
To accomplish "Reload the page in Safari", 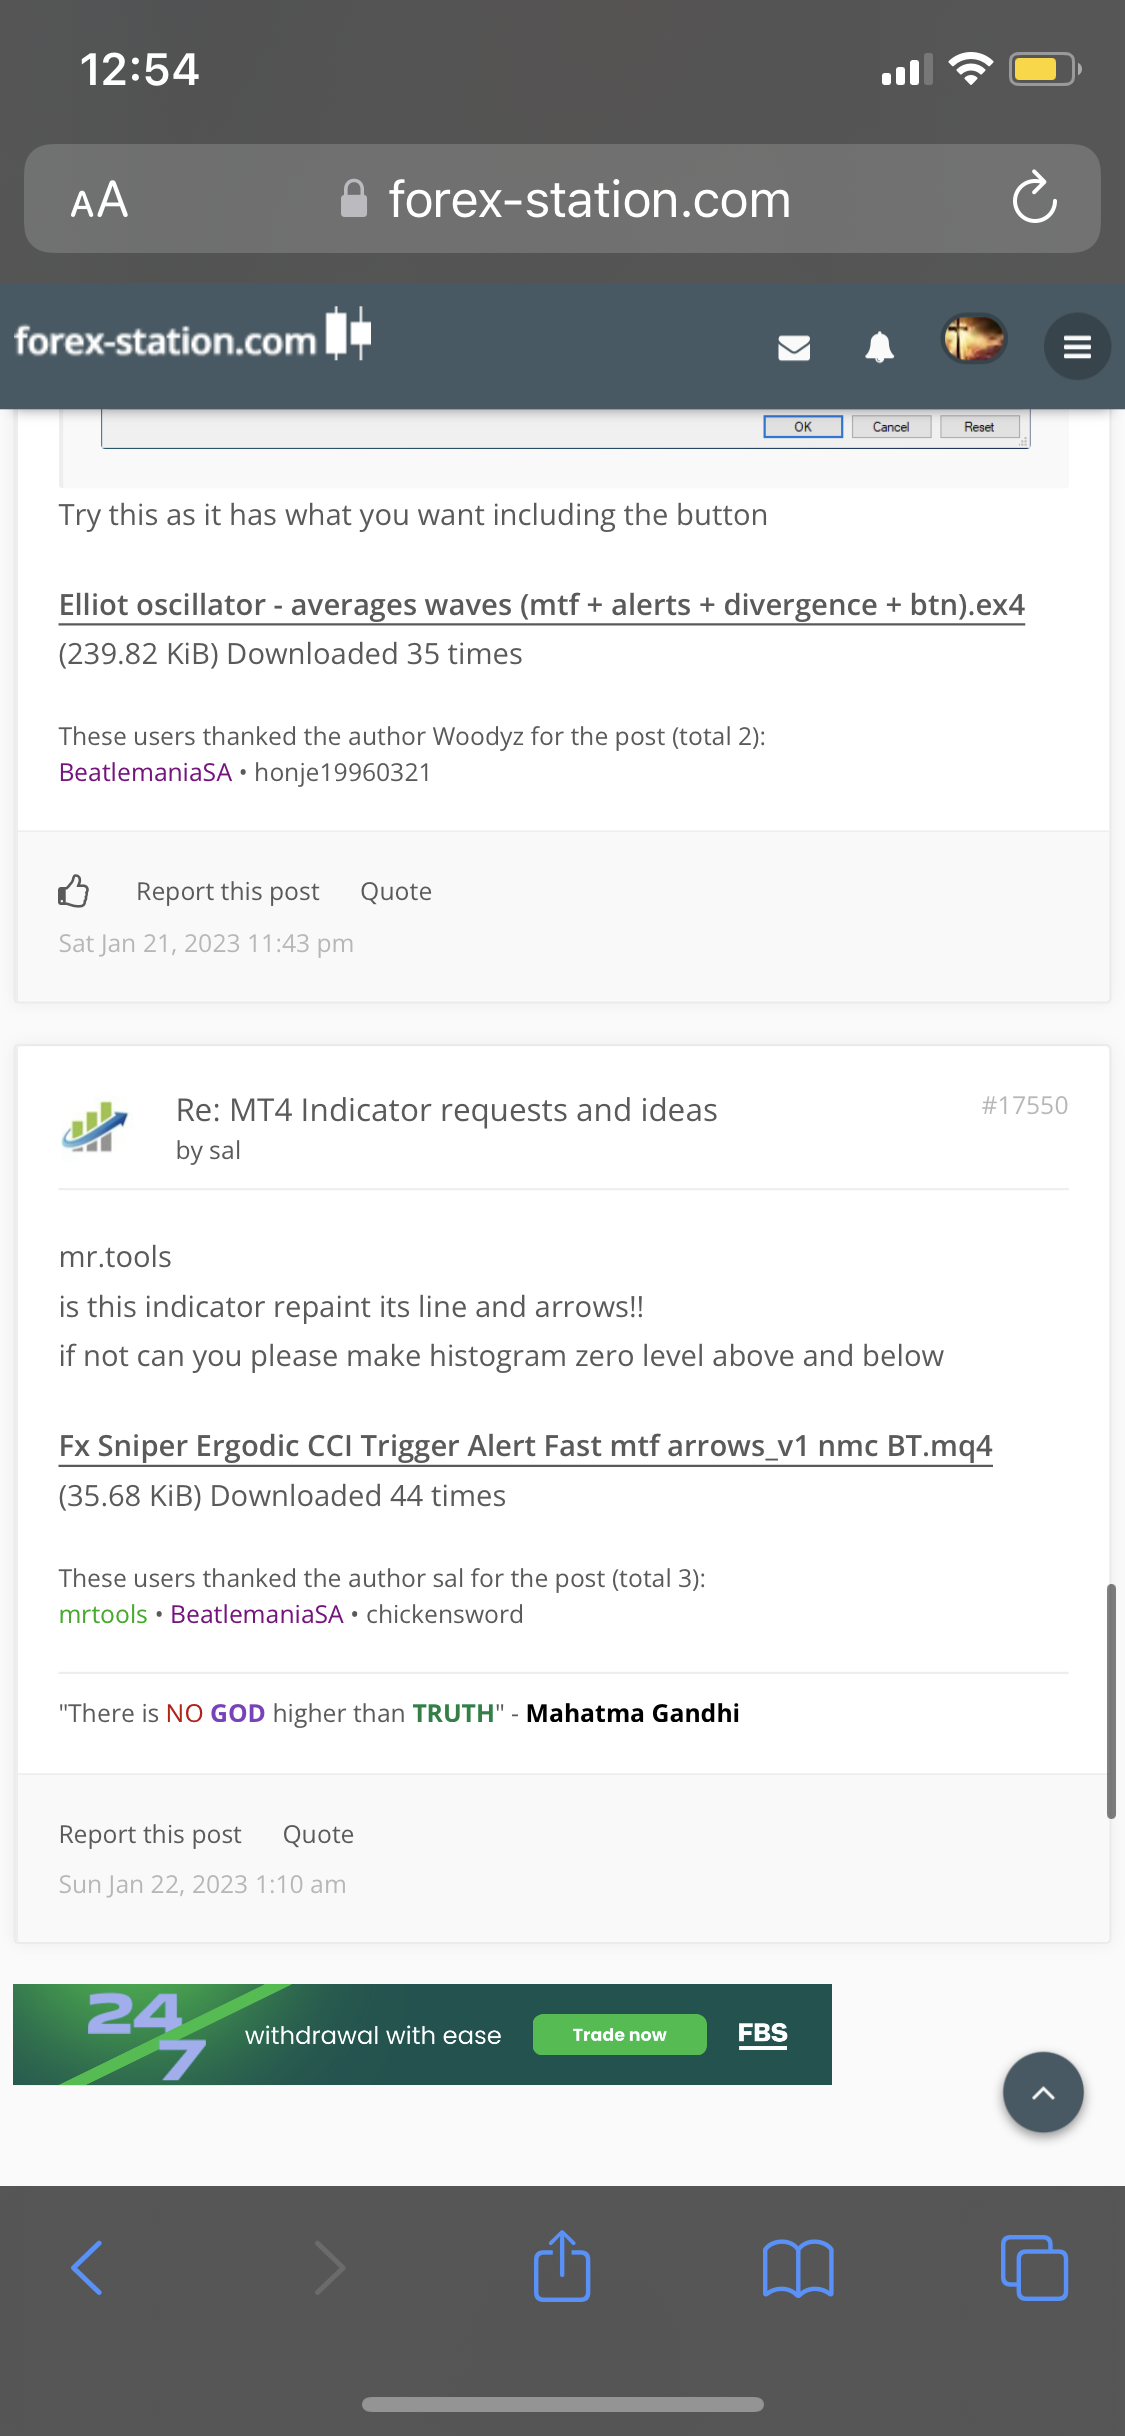I will [x=1034, y=198].
